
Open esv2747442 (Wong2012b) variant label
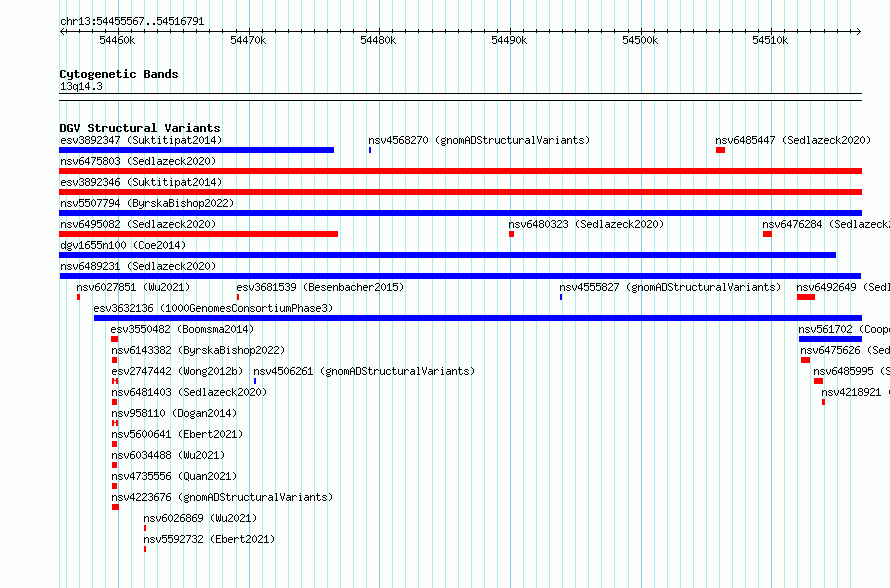[x=177, y=371]
